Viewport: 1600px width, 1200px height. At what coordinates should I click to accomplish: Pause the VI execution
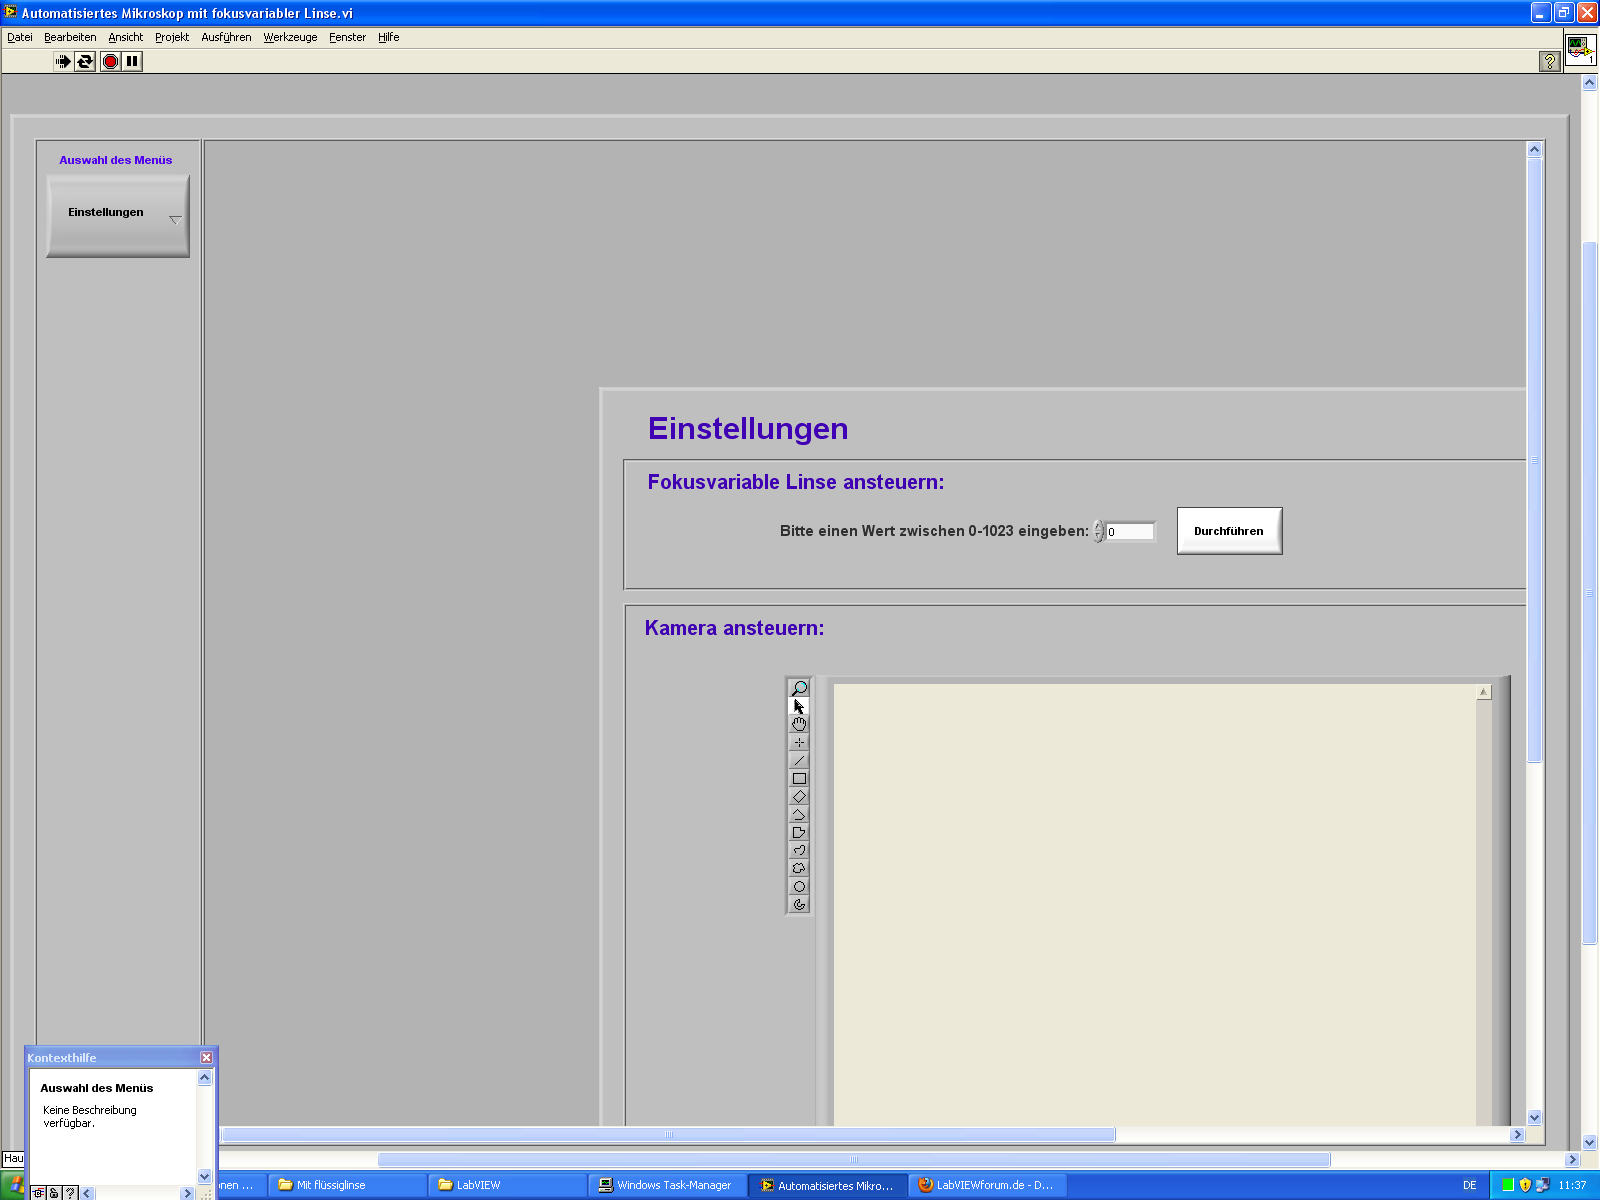(132, 61)
